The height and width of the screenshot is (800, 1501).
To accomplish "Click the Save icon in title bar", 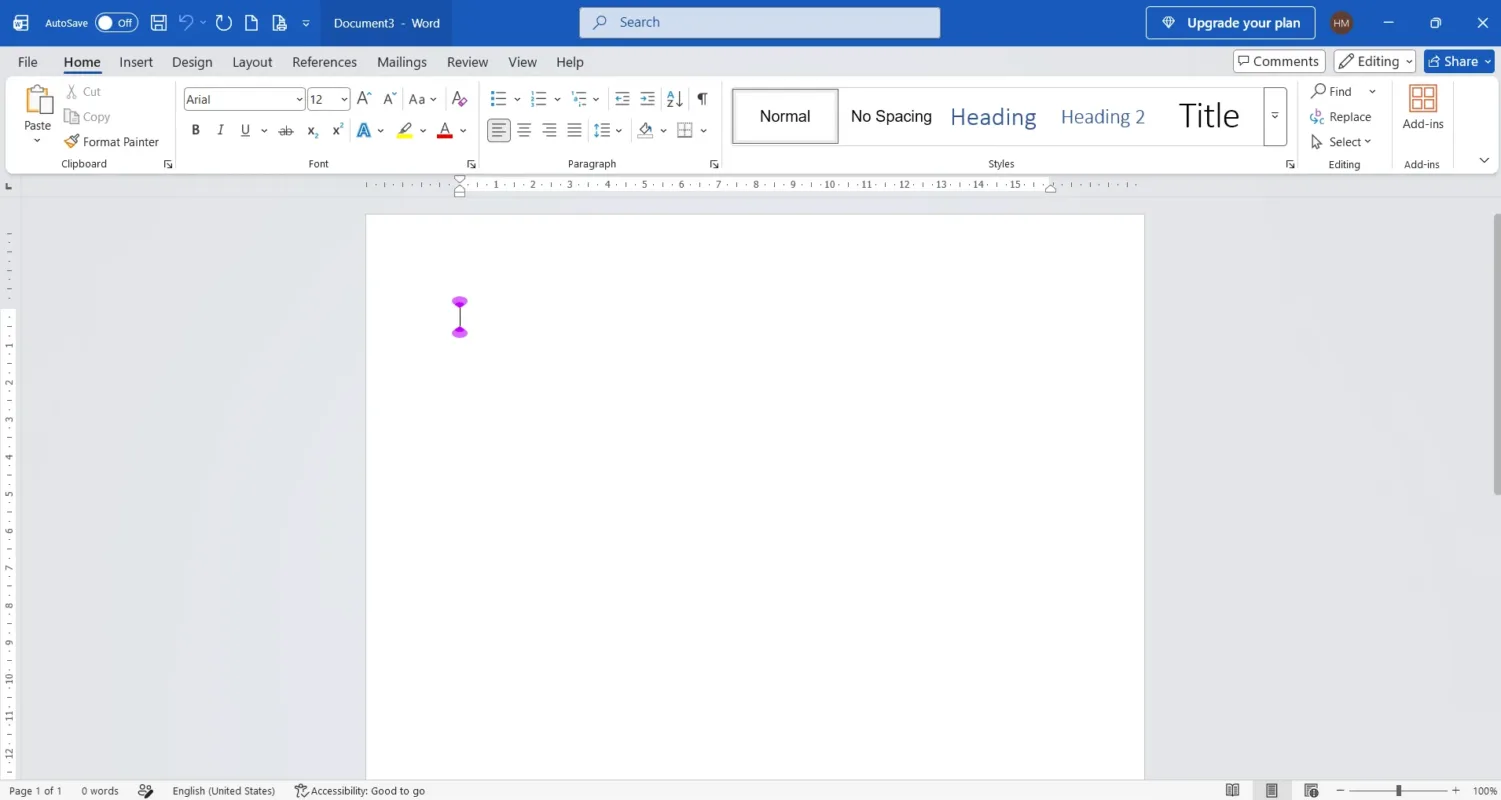I will [158, 22].
